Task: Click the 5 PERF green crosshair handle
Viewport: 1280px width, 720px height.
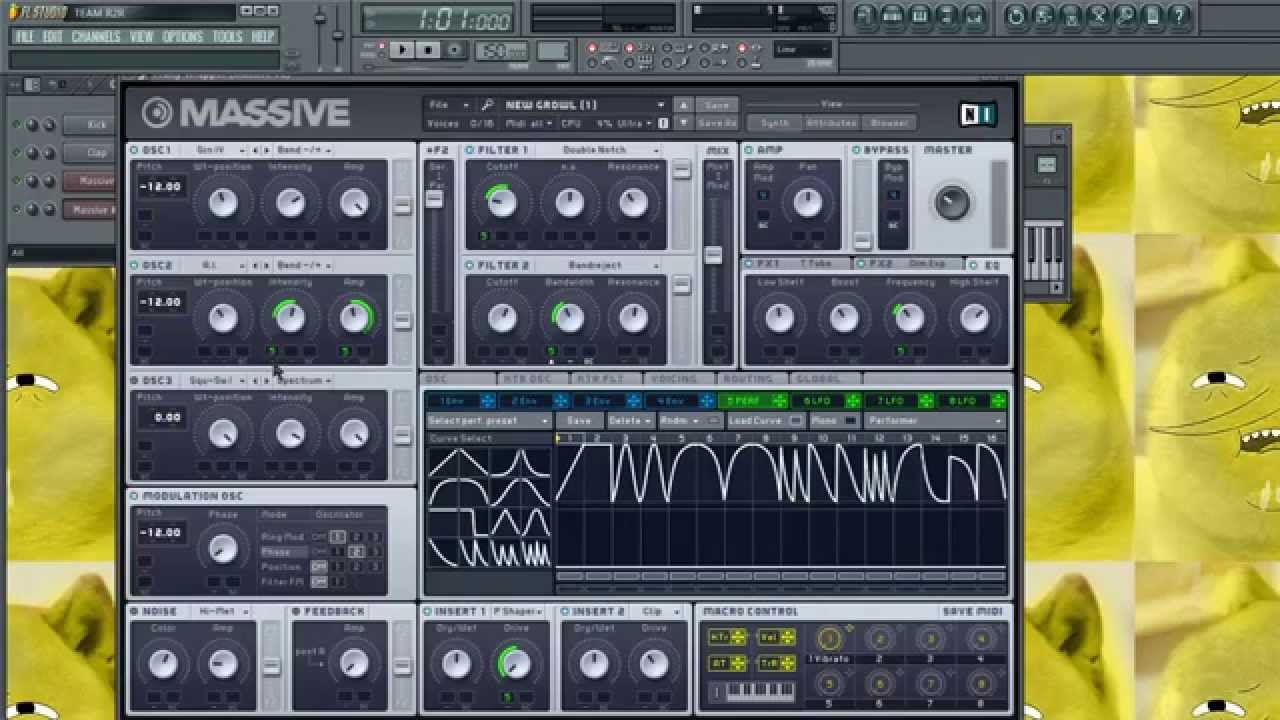Action: coord(779,401)
